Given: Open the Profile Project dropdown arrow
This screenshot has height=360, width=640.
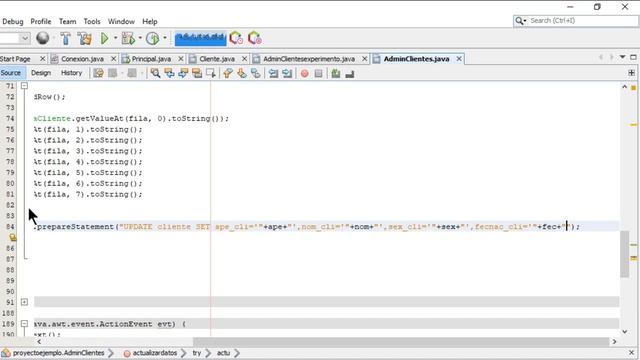Looking at the screenshot, I should (x=165, y=38).
